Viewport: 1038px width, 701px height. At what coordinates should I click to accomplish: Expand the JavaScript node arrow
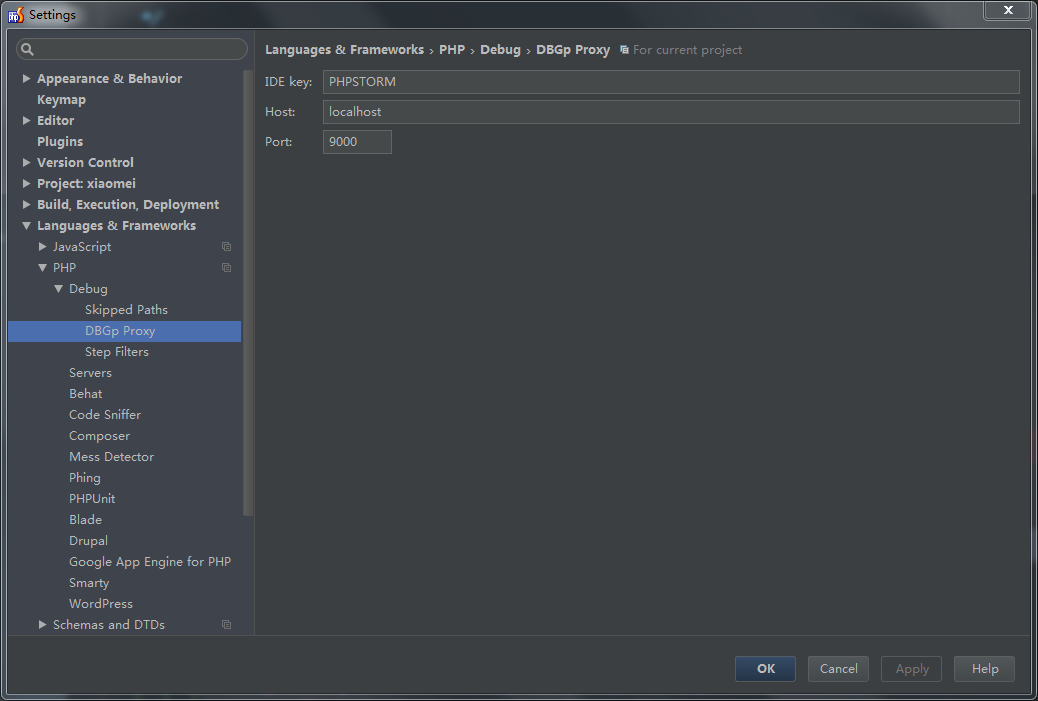[x=42, y=247]
